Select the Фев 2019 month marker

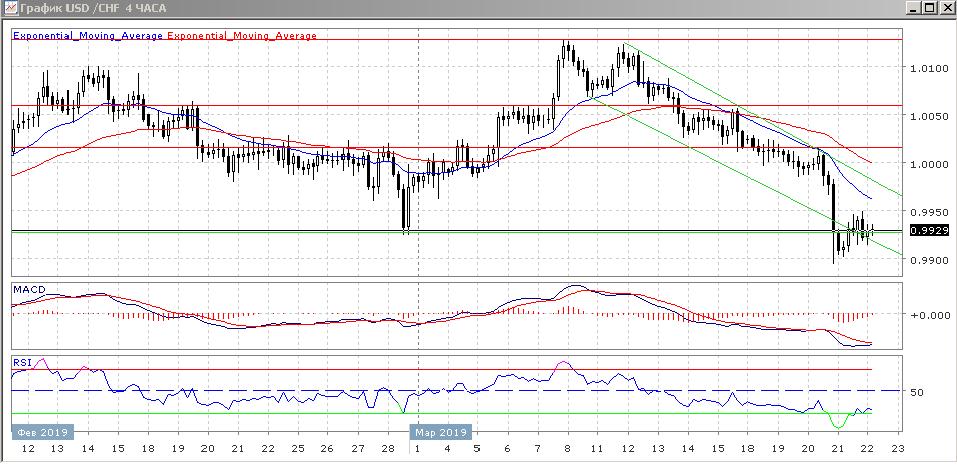[x=40, y=432]
